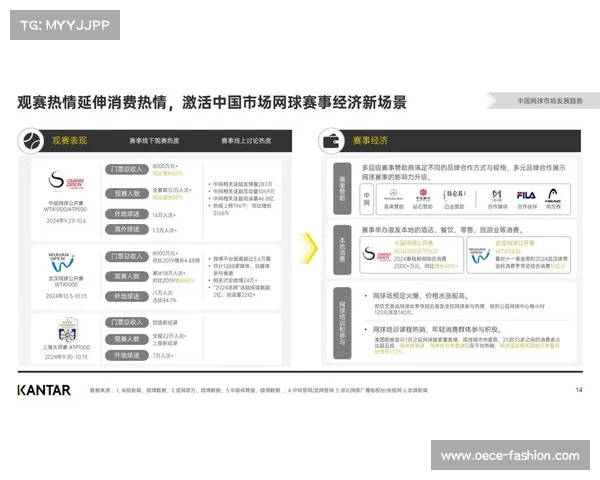
Task: Click the 上海大师赛 ATP1000 caption
Action: click(x=66, y=348)
